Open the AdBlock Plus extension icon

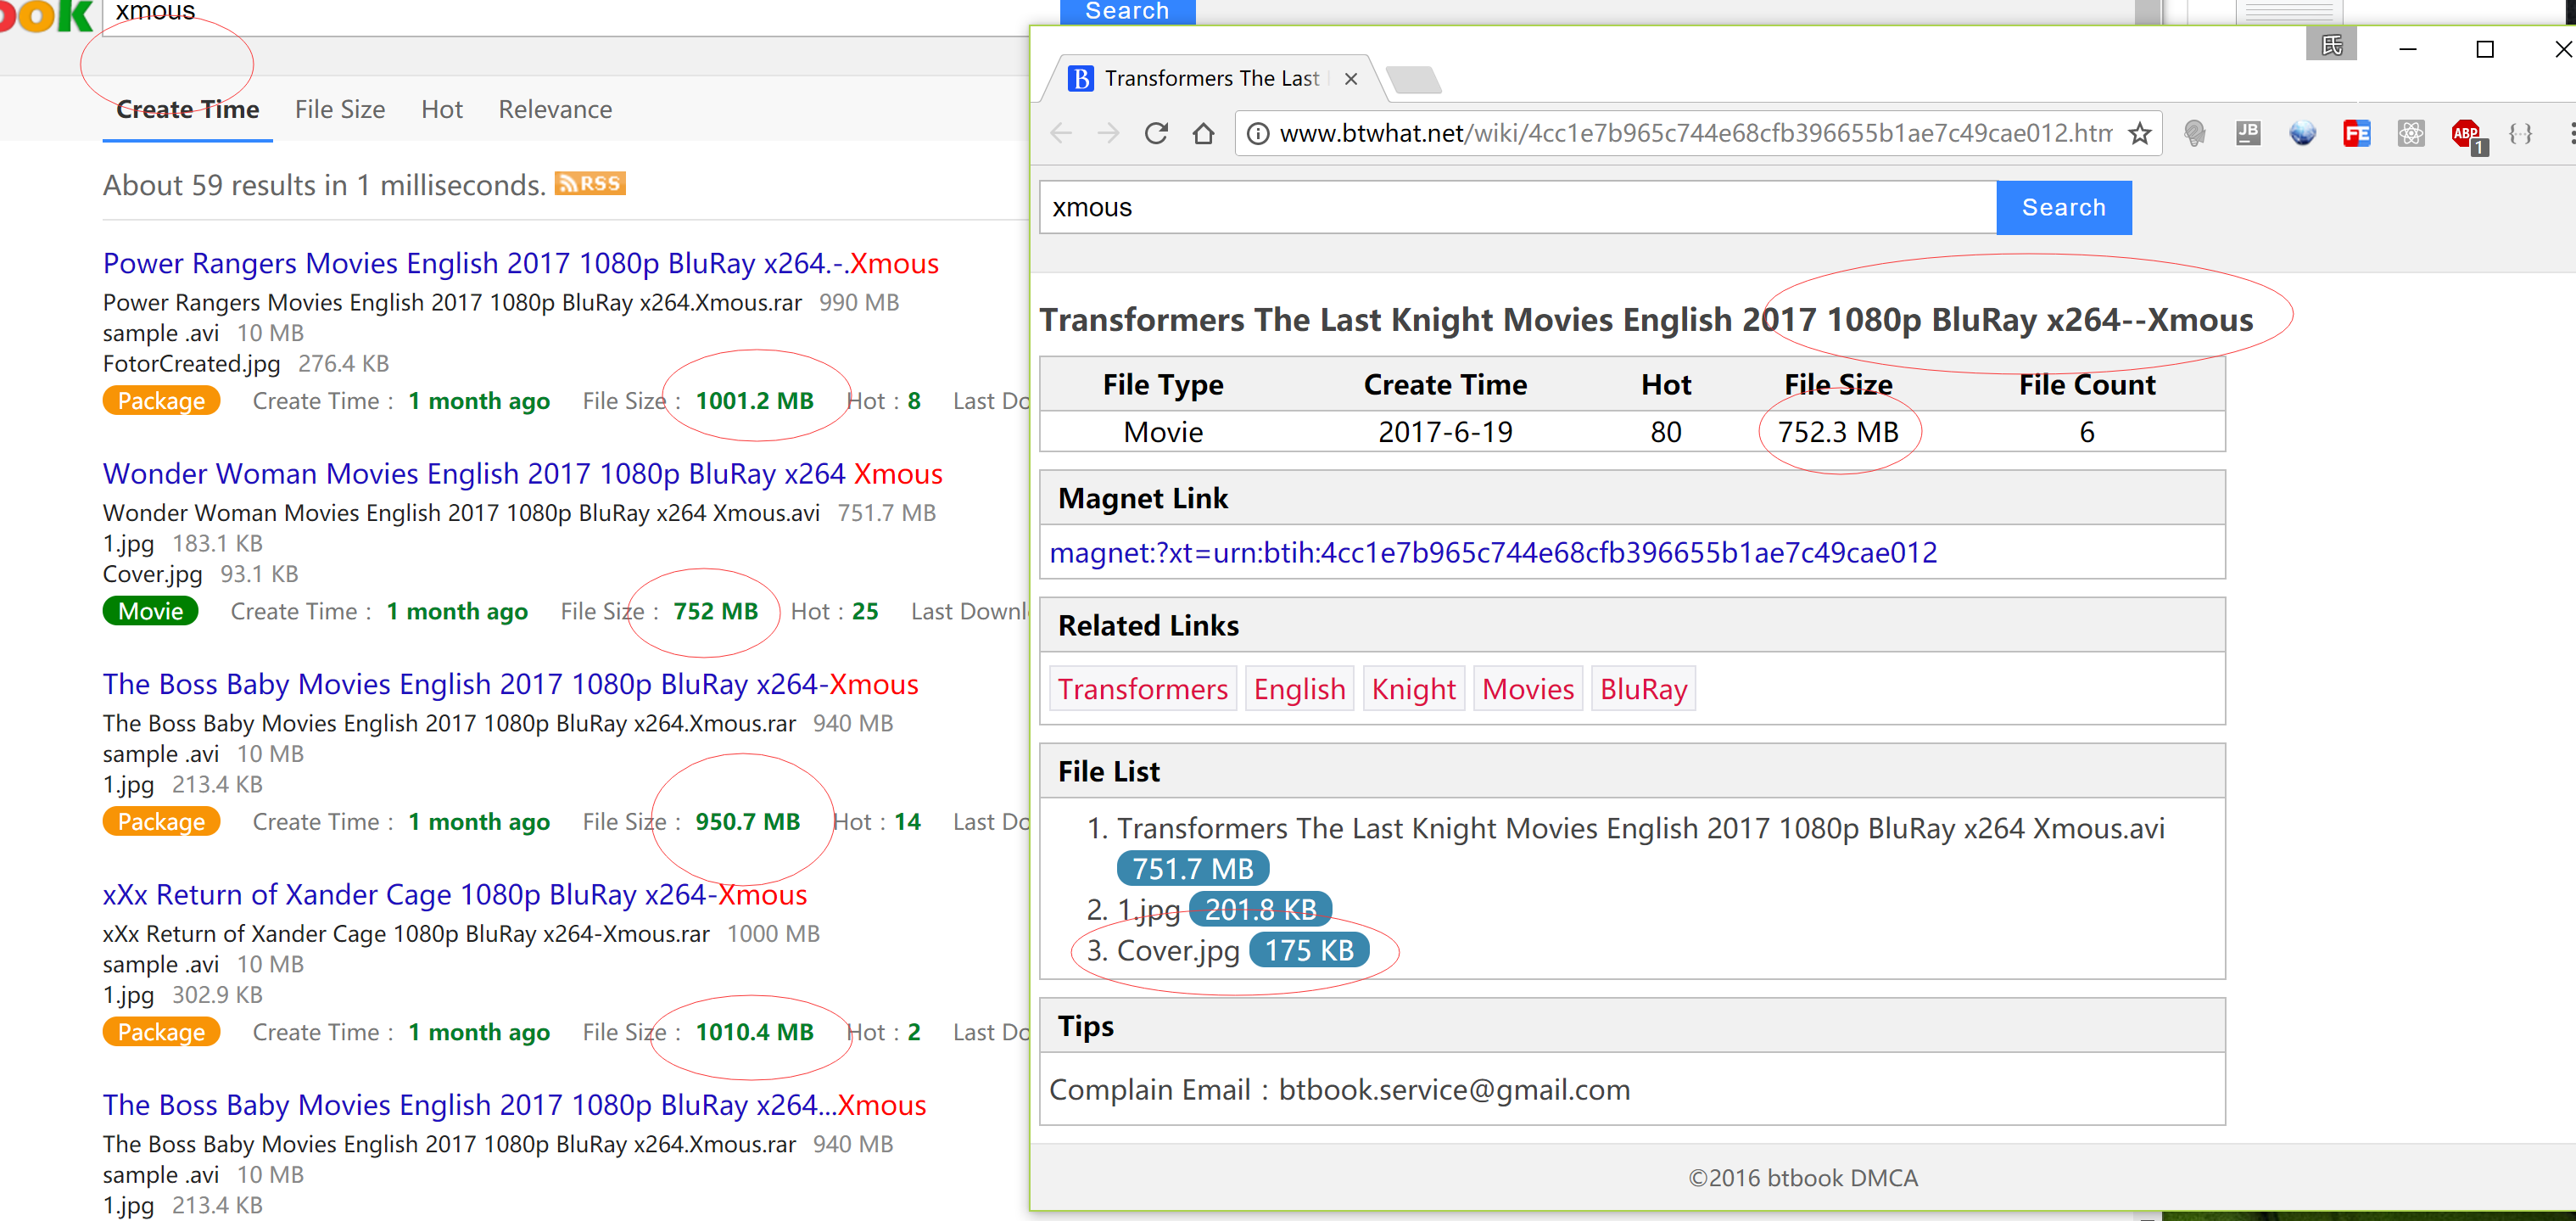[2467, 134]
